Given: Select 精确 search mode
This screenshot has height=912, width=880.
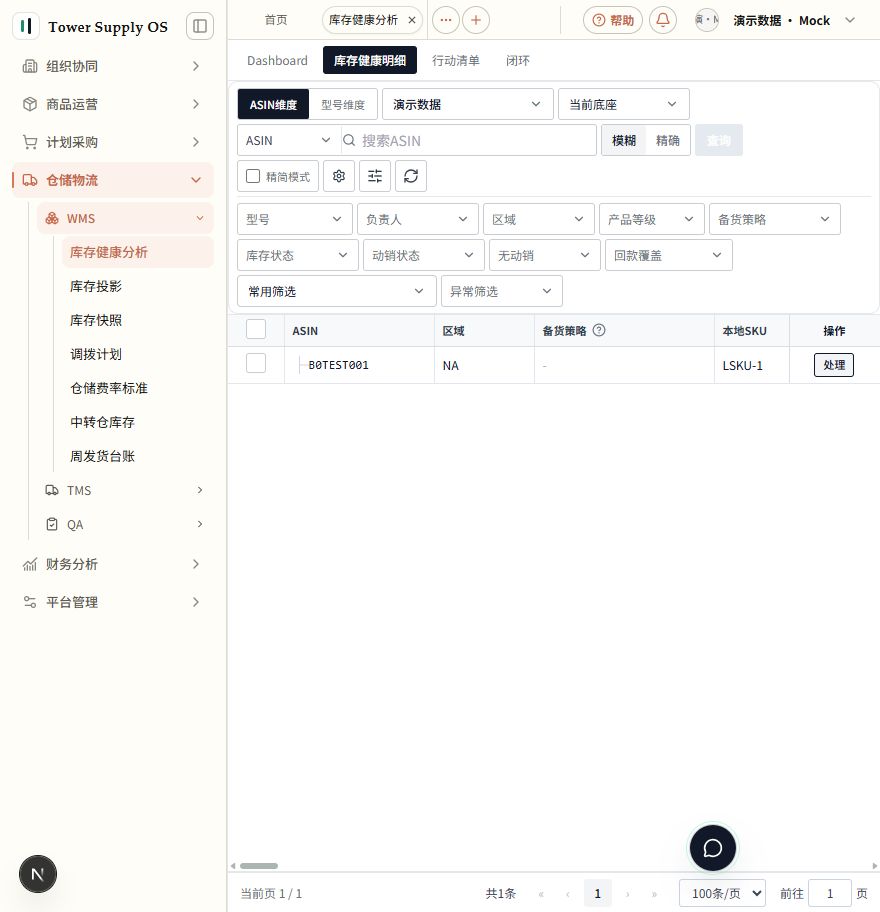Looking at the screenshot, I should click(x=668, y=140).
